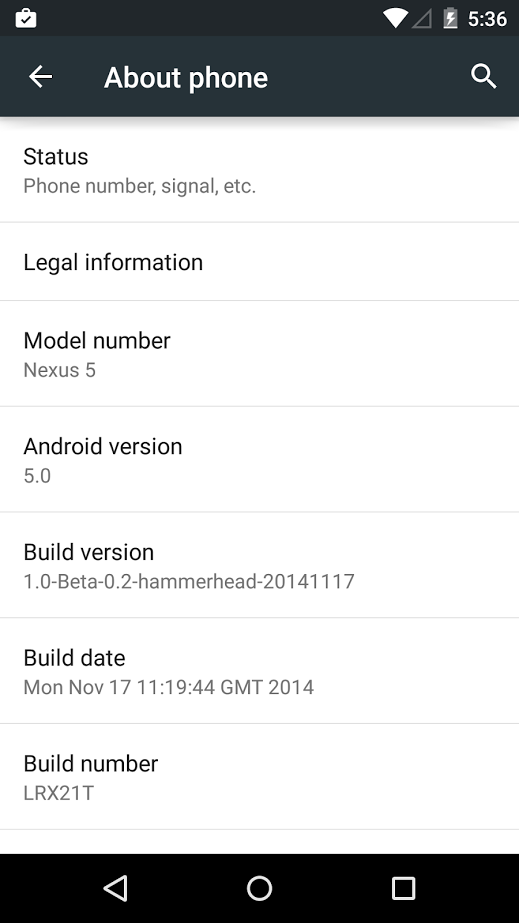This screenshot has height=923, width=519.
Task: Open recent apps with square button
Action: (x=403, y=888)
